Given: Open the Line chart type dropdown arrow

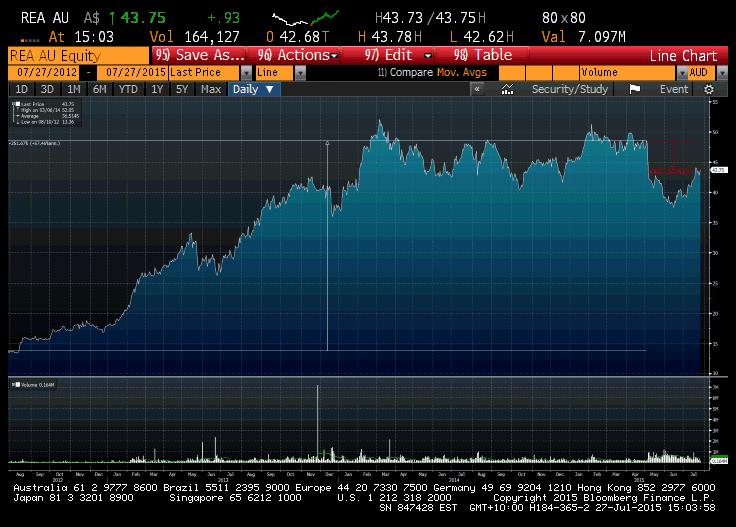Looking at the screenshot, I should (300, 73).
